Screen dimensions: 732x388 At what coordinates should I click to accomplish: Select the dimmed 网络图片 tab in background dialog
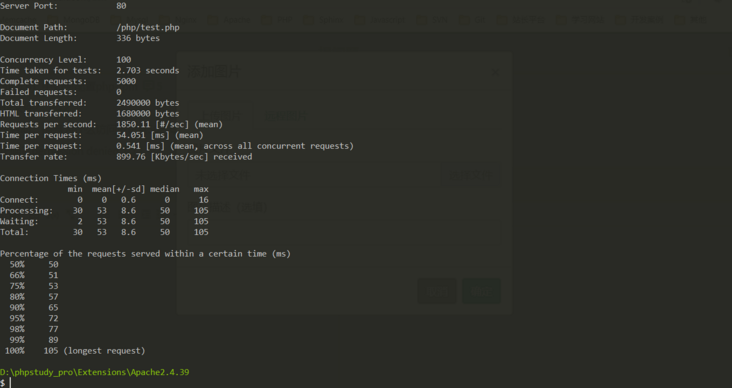click(x=286, y=115)
